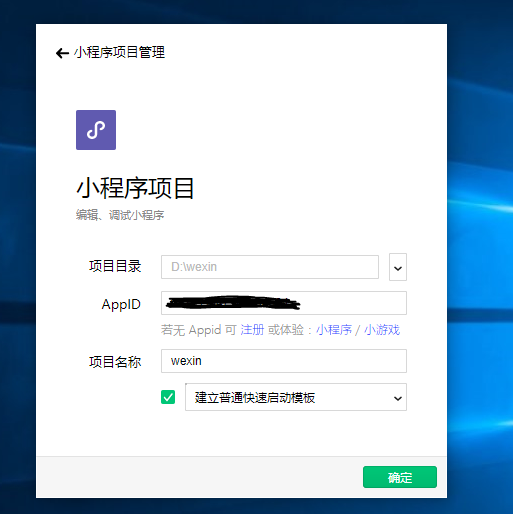
Task: Click the 项目目录 label
Action: click(x=115, y=266)
